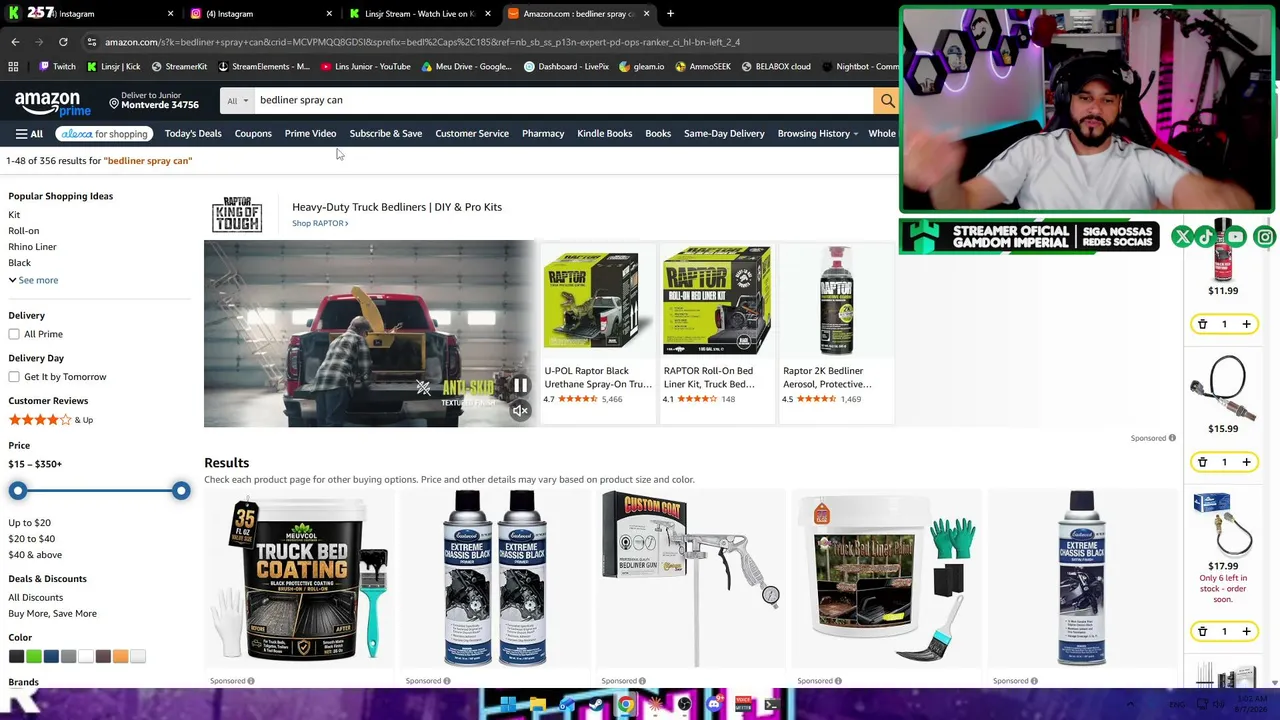Switch to the second Instagram tab
Viewport: 1280px width, 720px height.
pos(260,14)
